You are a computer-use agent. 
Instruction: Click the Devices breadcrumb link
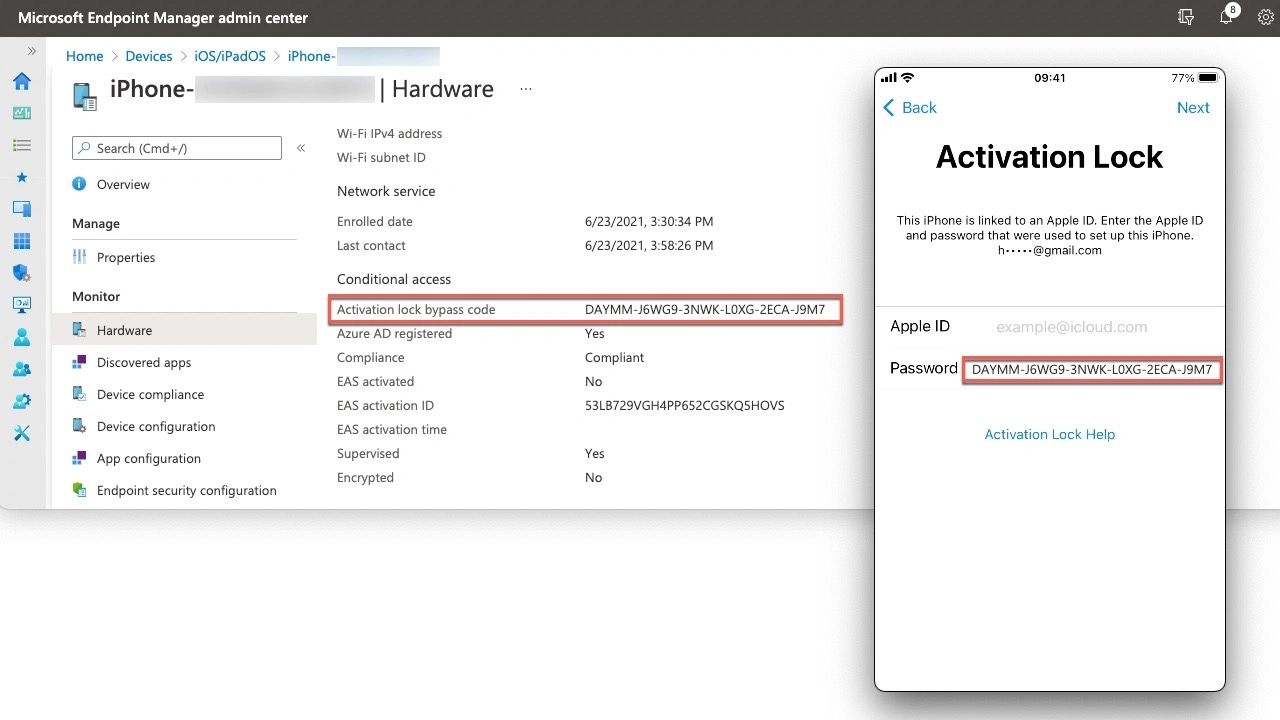click(x=149, y=56)
